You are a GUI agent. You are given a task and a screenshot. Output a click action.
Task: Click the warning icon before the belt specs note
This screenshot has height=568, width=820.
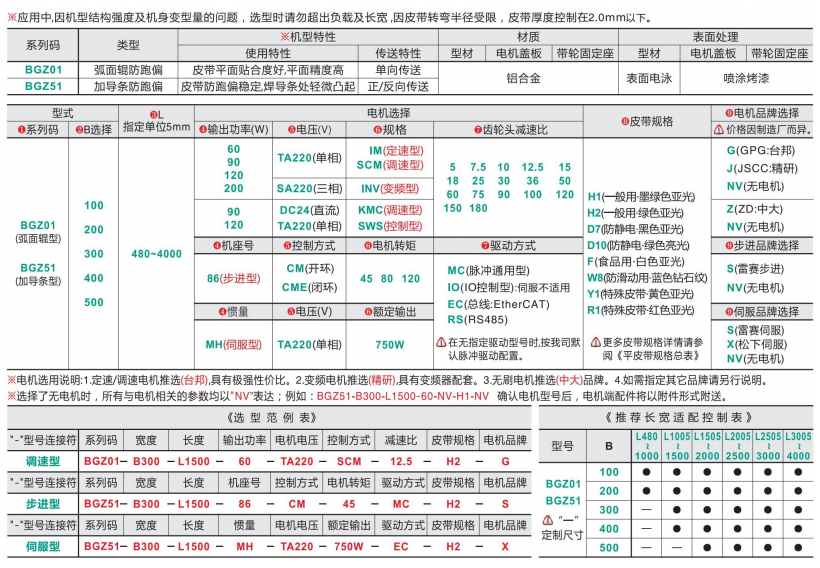pyautogui.click(x=595, y=342)
